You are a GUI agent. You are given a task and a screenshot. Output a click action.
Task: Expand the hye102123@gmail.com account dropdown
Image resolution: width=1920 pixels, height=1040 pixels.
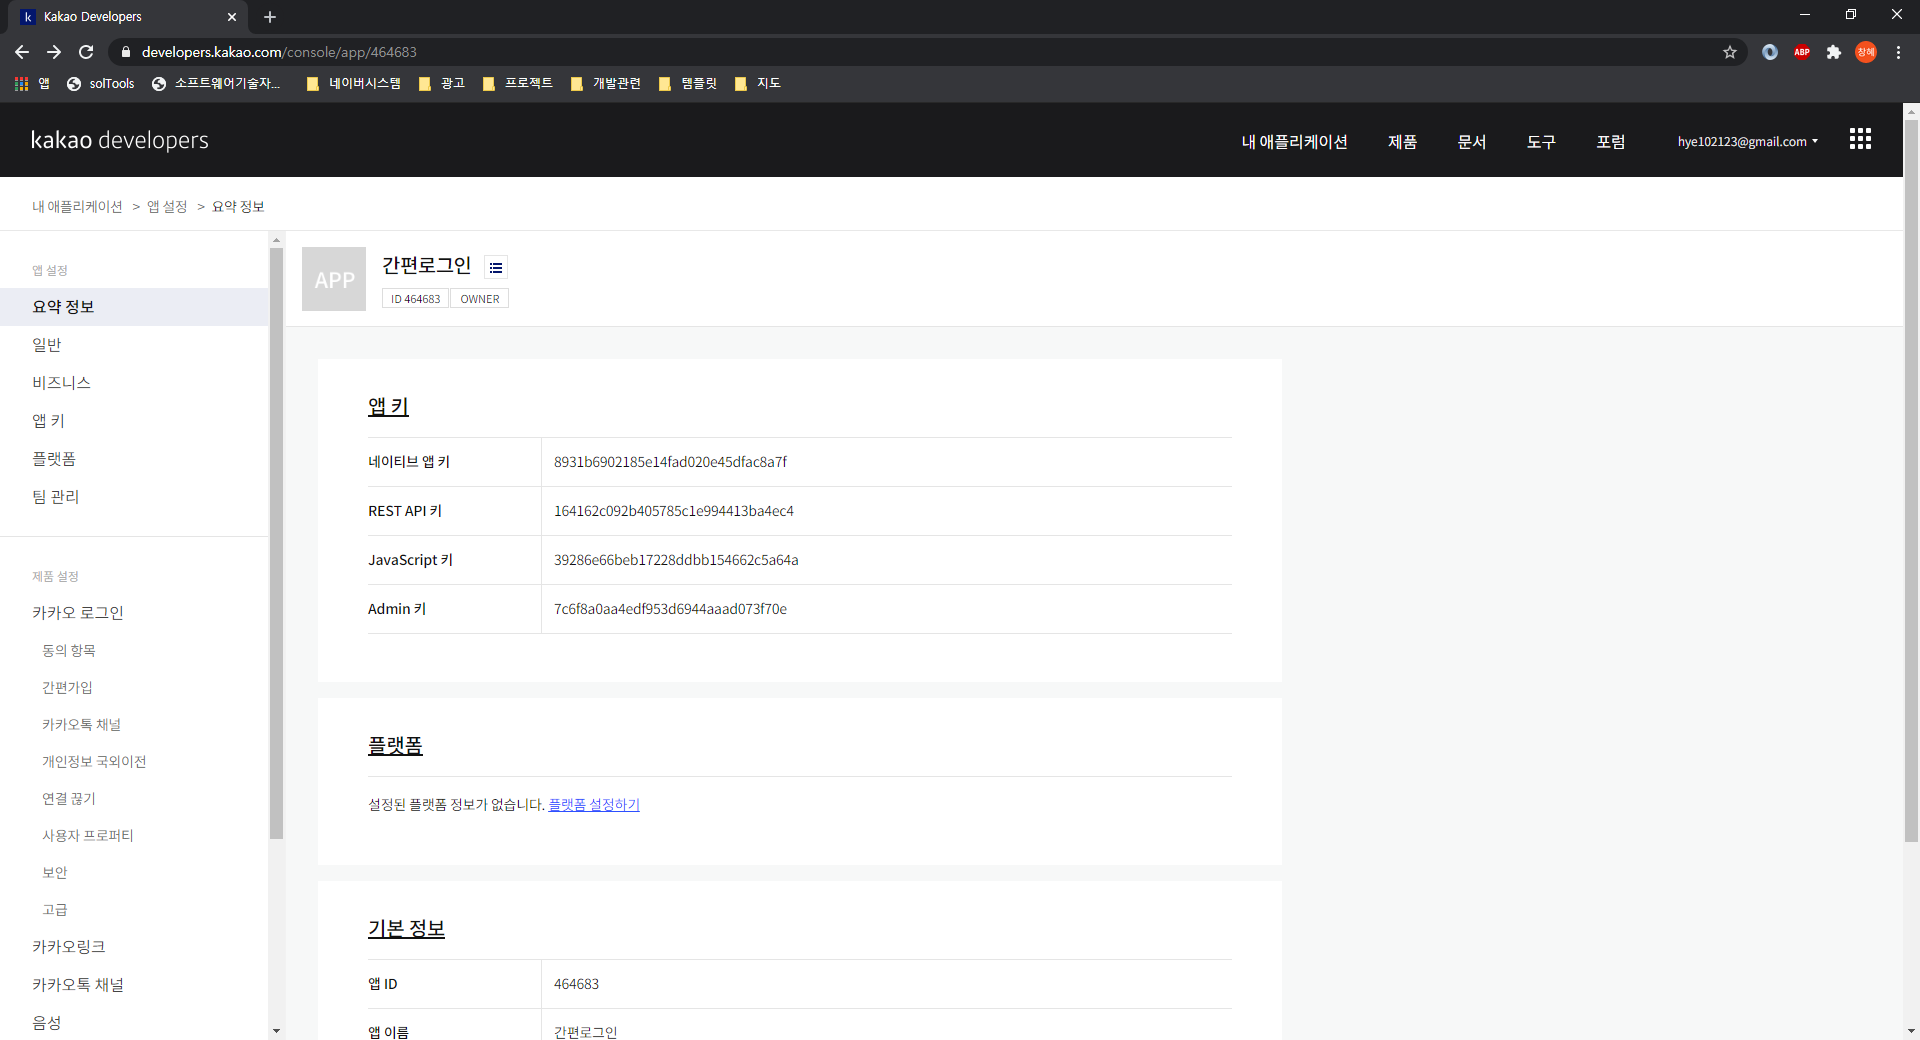pos(1748,142)
